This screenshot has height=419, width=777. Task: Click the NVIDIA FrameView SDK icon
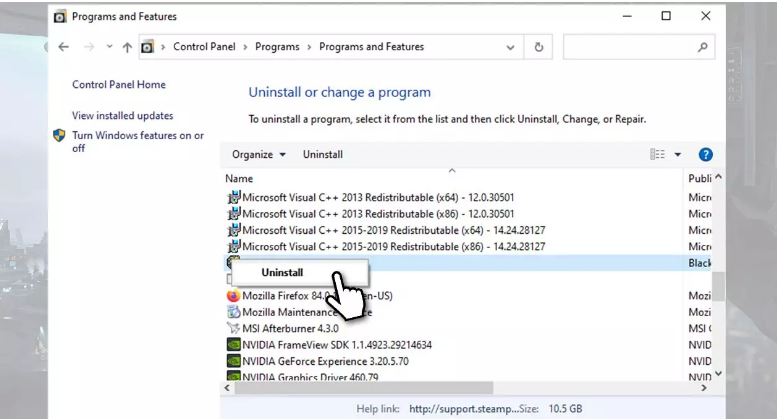tap(233, 345)
